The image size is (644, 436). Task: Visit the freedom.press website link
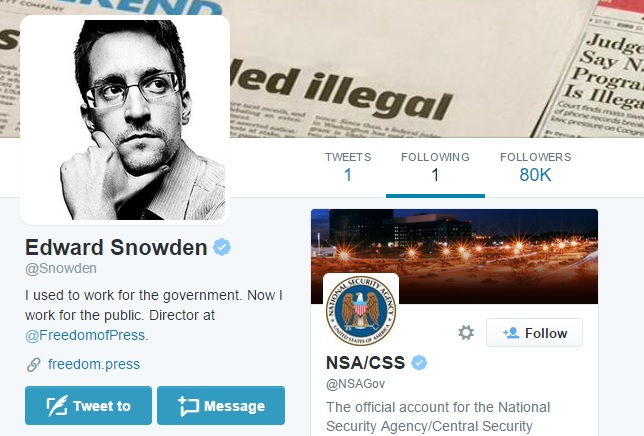coord(94,365)
